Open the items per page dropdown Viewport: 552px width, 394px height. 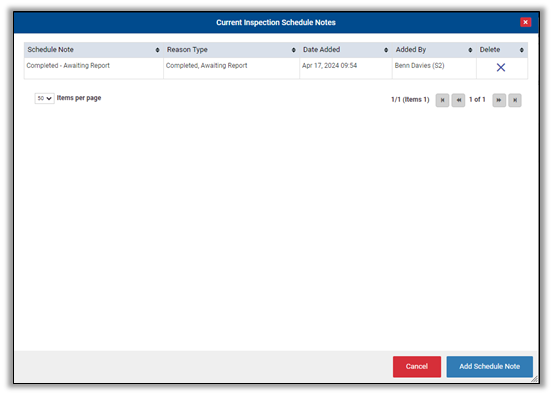[44, 98]
